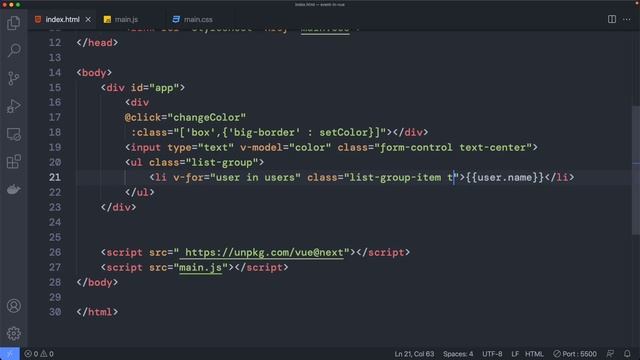Click on @click="changeColor" attribute

click(185, 118)
